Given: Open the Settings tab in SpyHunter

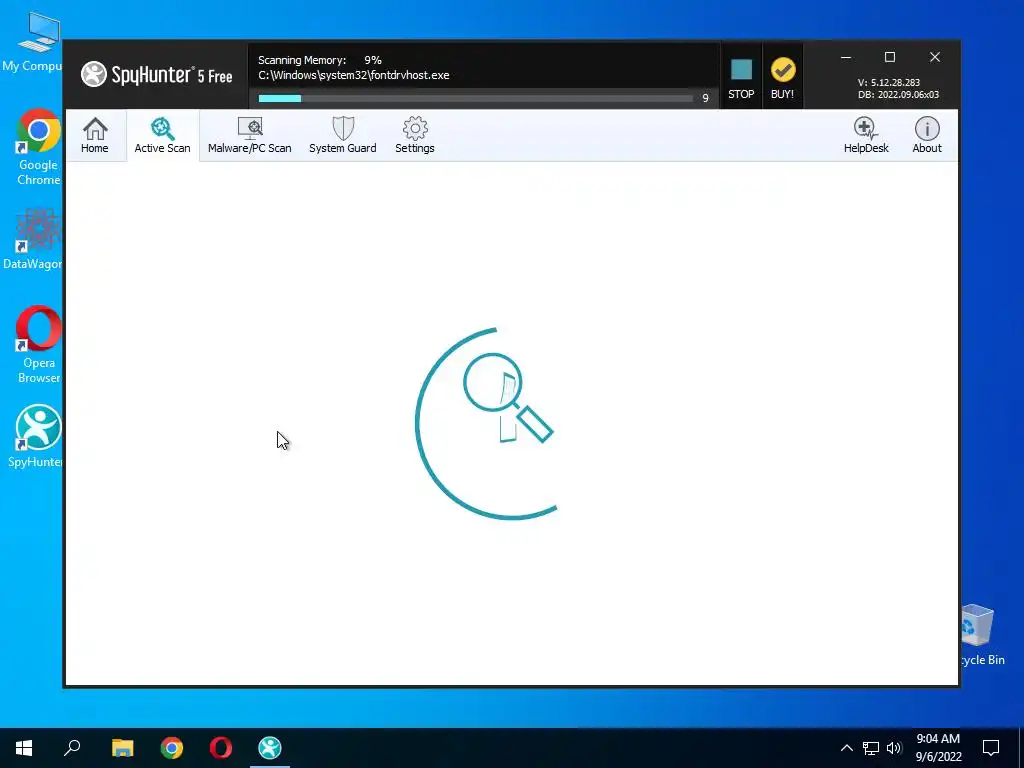Looking at the screenshot, I should click(x=415, y=135).
